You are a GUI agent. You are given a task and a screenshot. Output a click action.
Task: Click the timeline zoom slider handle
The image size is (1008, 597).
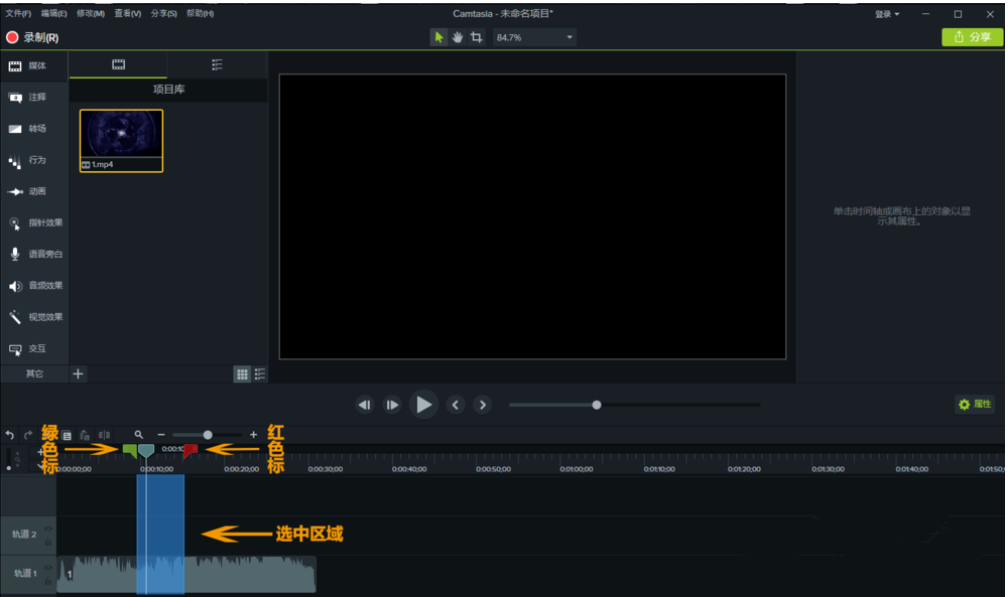pyautogui.click(x=208, y=435)
